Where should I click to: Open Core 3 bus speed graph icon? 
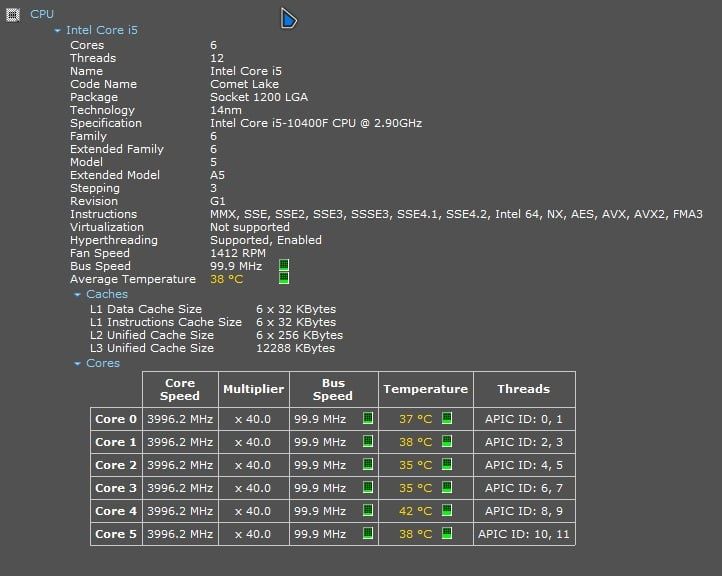pyautogui.click(x=368, y=487)
